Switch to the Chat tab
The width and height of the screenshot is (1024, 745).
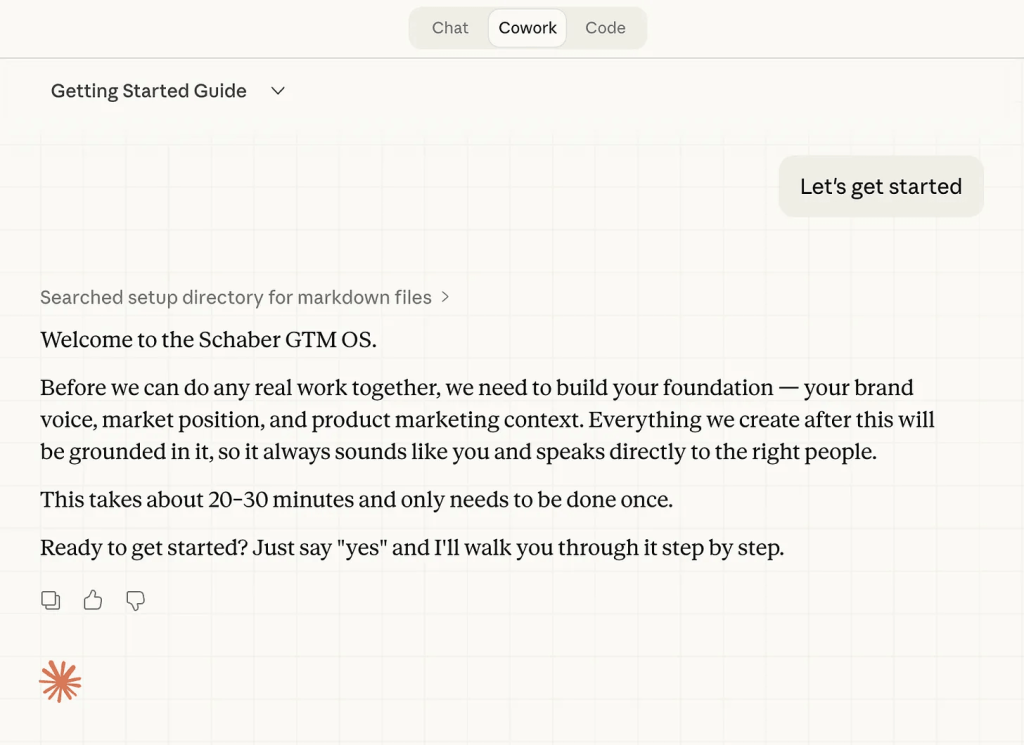click(x=450, y=28)
